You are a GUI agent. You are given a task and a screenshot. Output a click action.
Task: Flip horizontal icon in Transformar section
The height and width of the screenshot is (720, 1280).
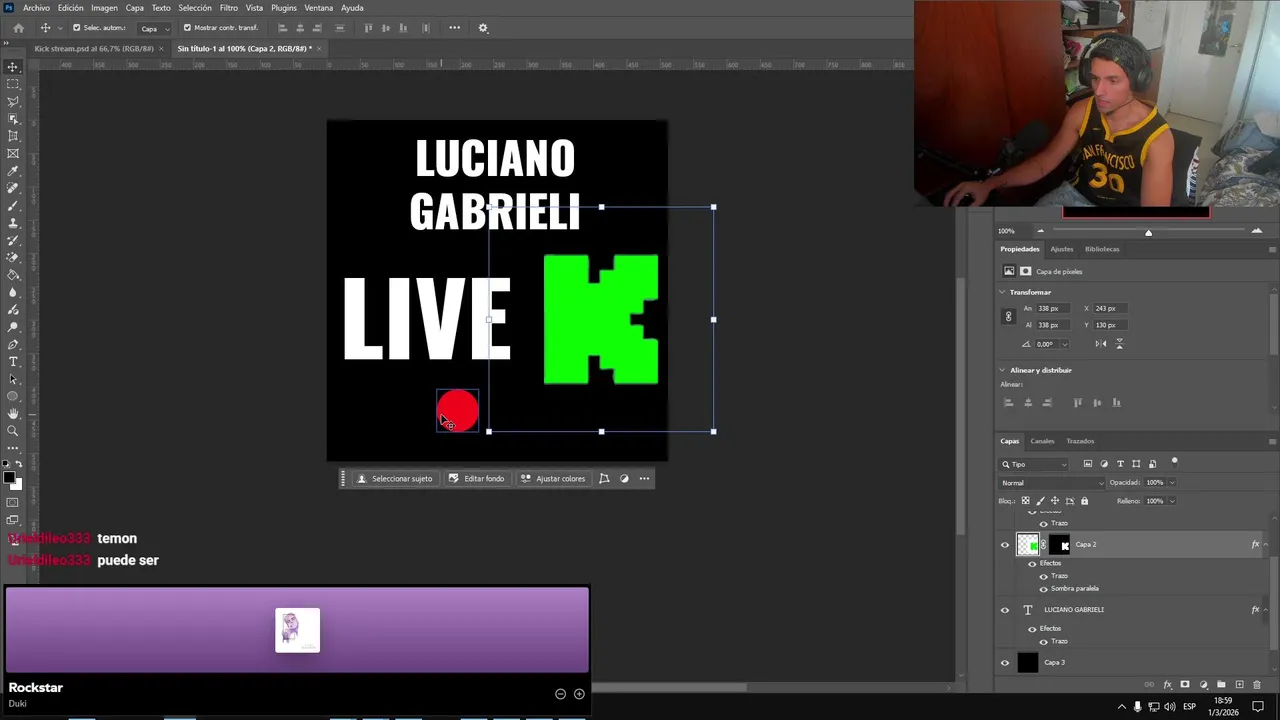(1101, 344)
